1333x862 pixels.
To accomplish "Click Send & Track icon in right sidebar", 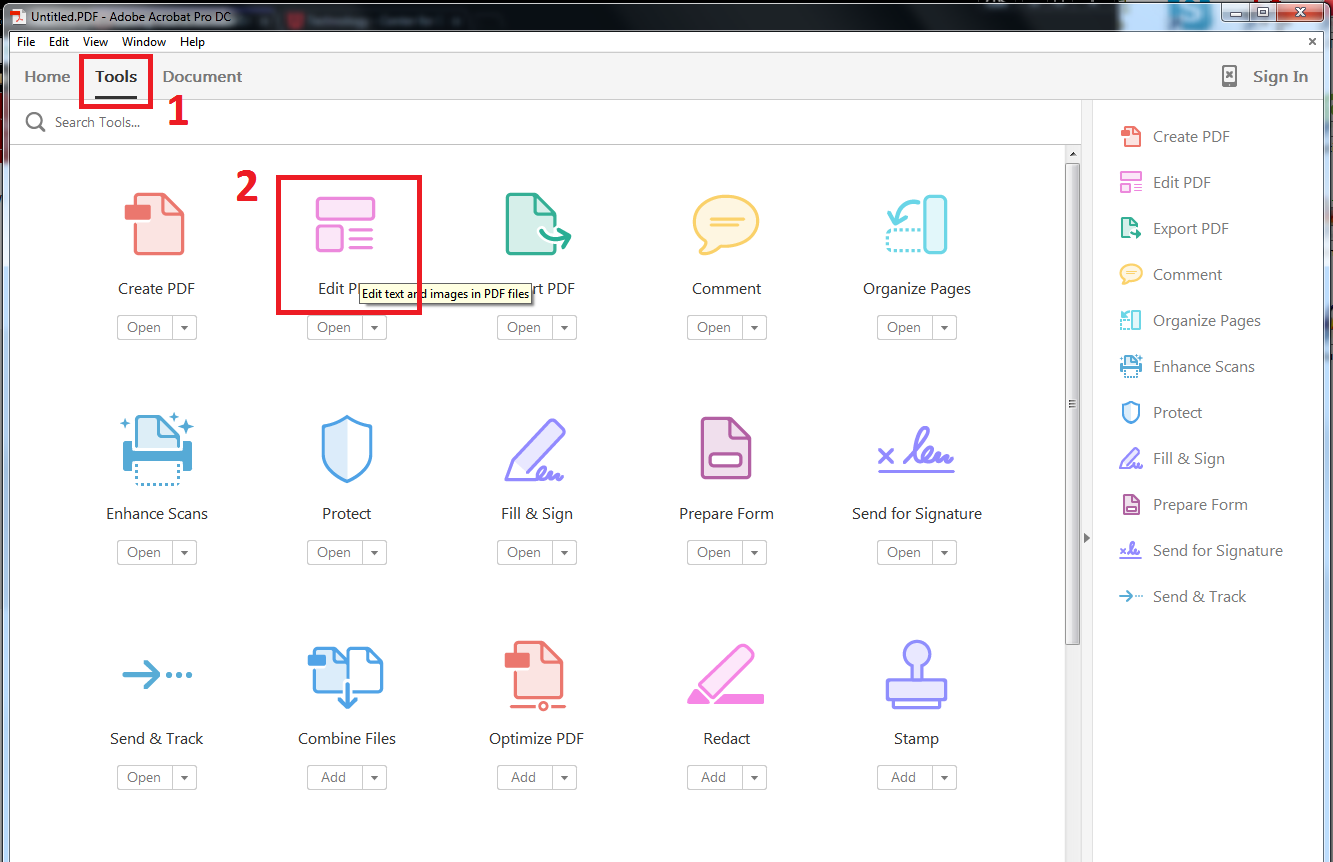I will (x=1131, y=596).
